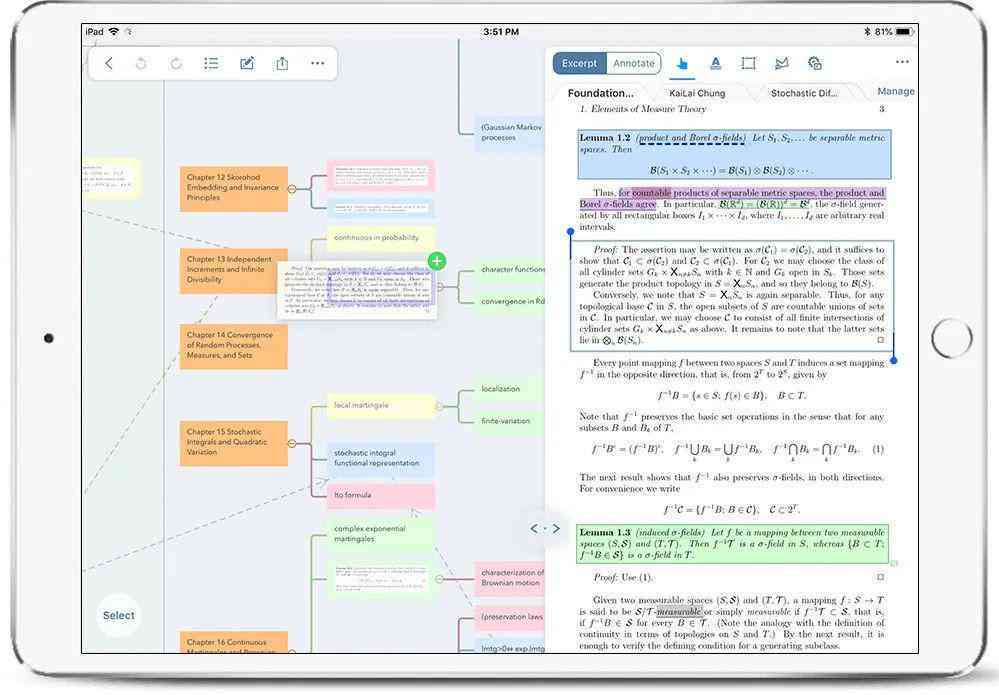Select the continuous in probability node

coord(381,238)
